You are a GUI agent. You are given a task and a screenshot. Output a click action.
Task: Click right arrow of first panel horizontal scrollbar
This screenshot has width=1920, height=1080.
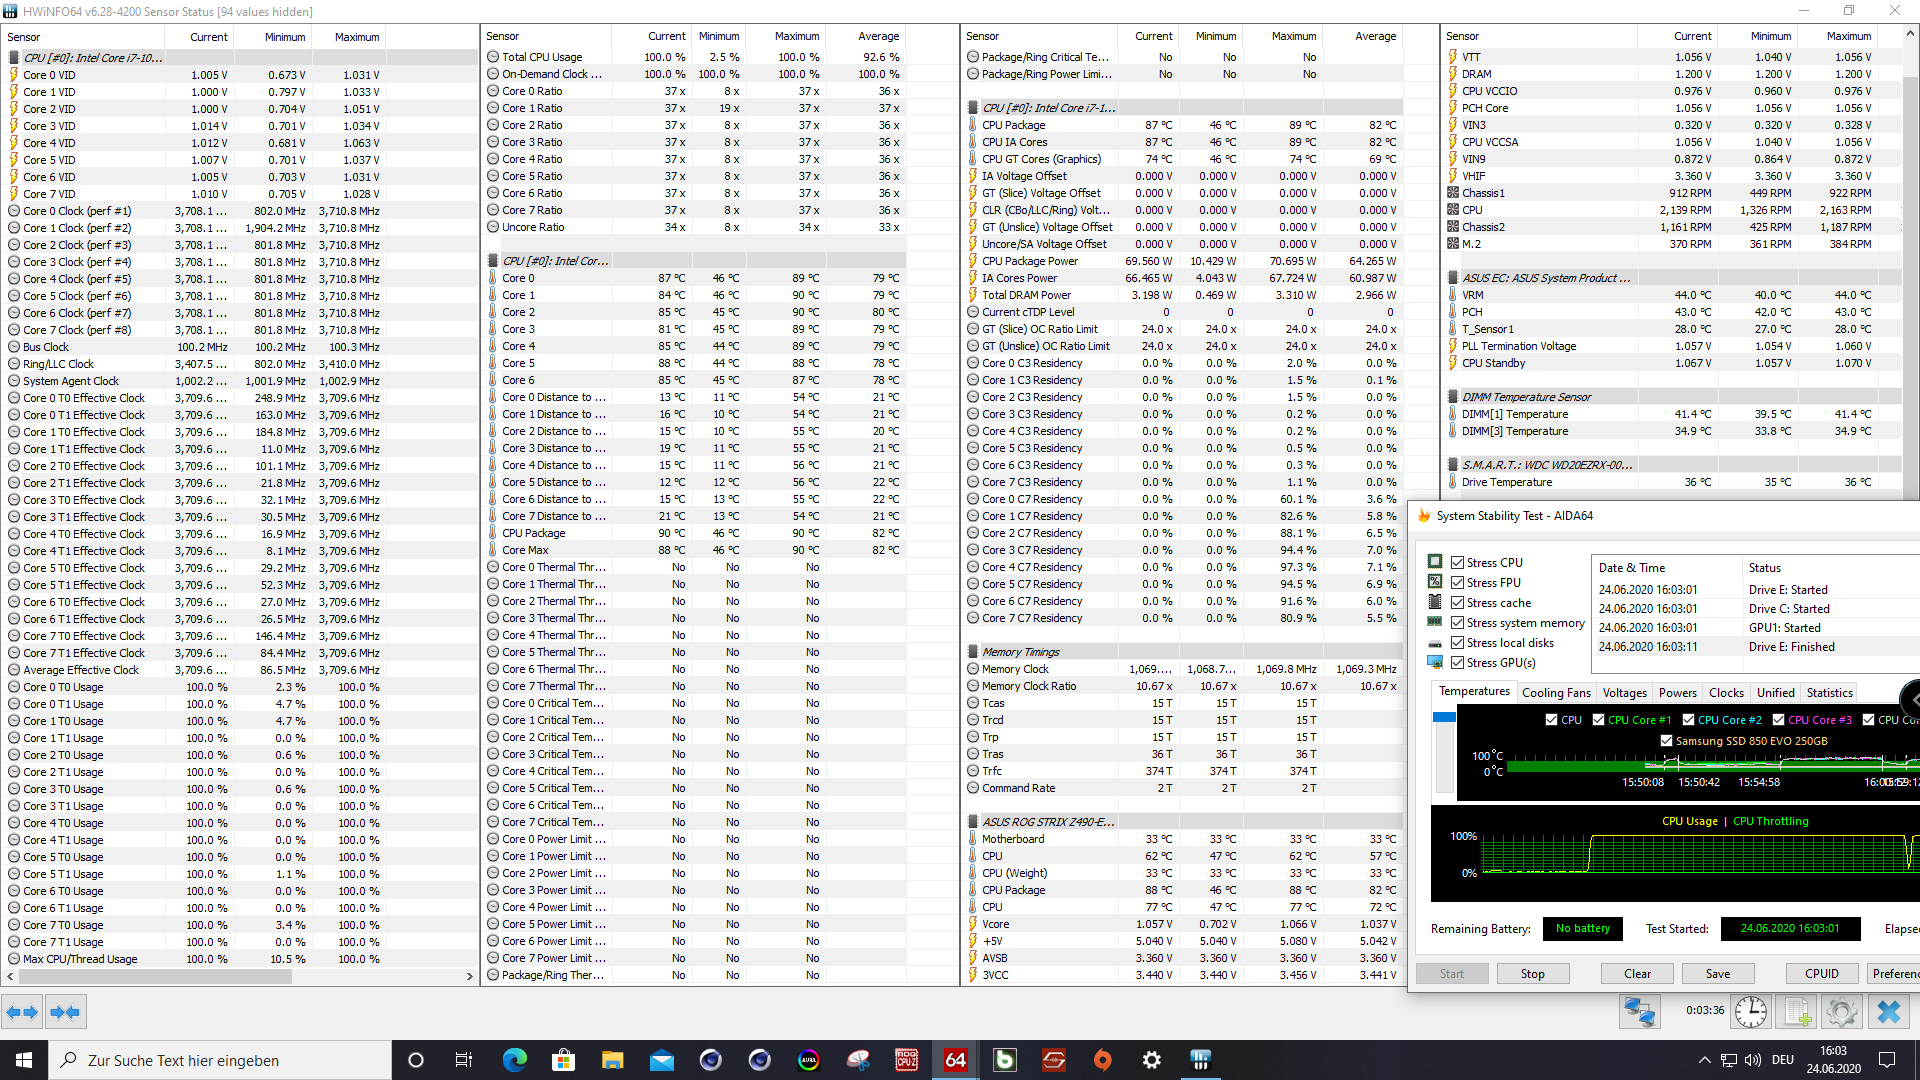pyautogui.click(x=470, y=976)
